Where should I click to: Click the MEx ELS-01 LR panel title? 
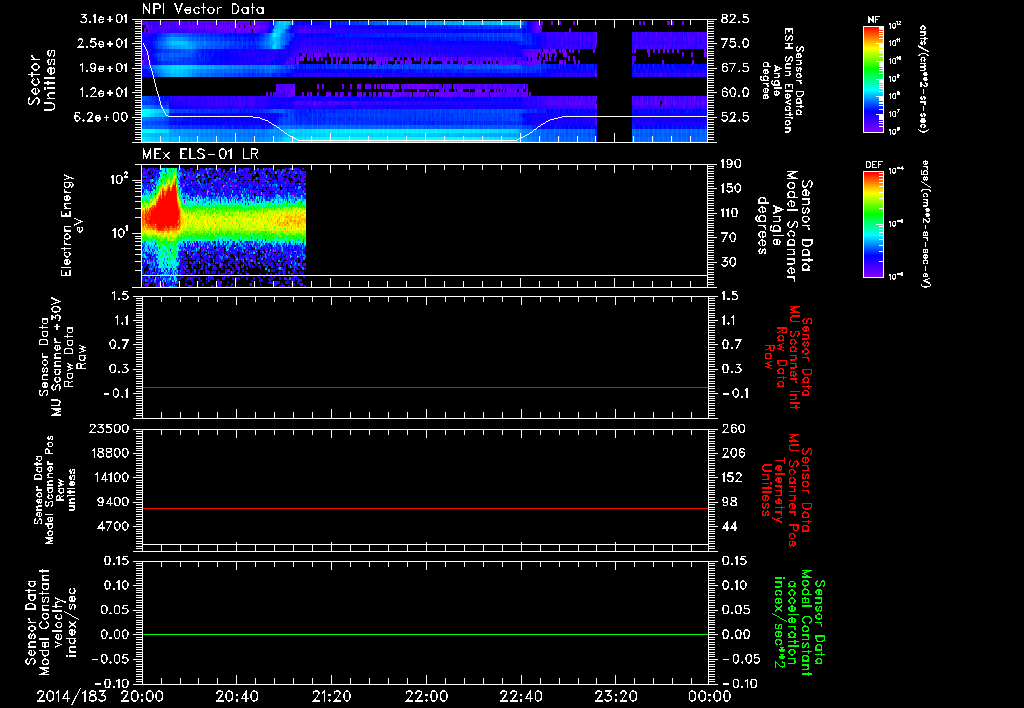click(x=200, y=155)
